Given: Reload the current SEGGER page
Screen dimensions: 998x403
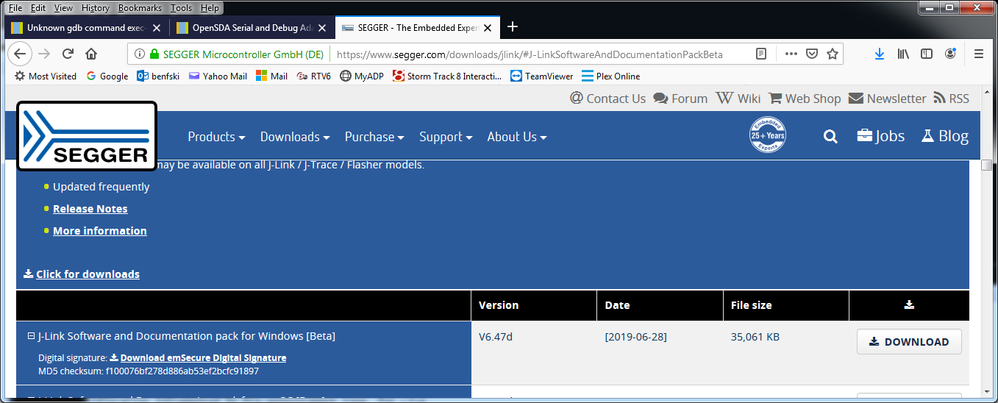Looking at the screenshot, I should point(67,53).
